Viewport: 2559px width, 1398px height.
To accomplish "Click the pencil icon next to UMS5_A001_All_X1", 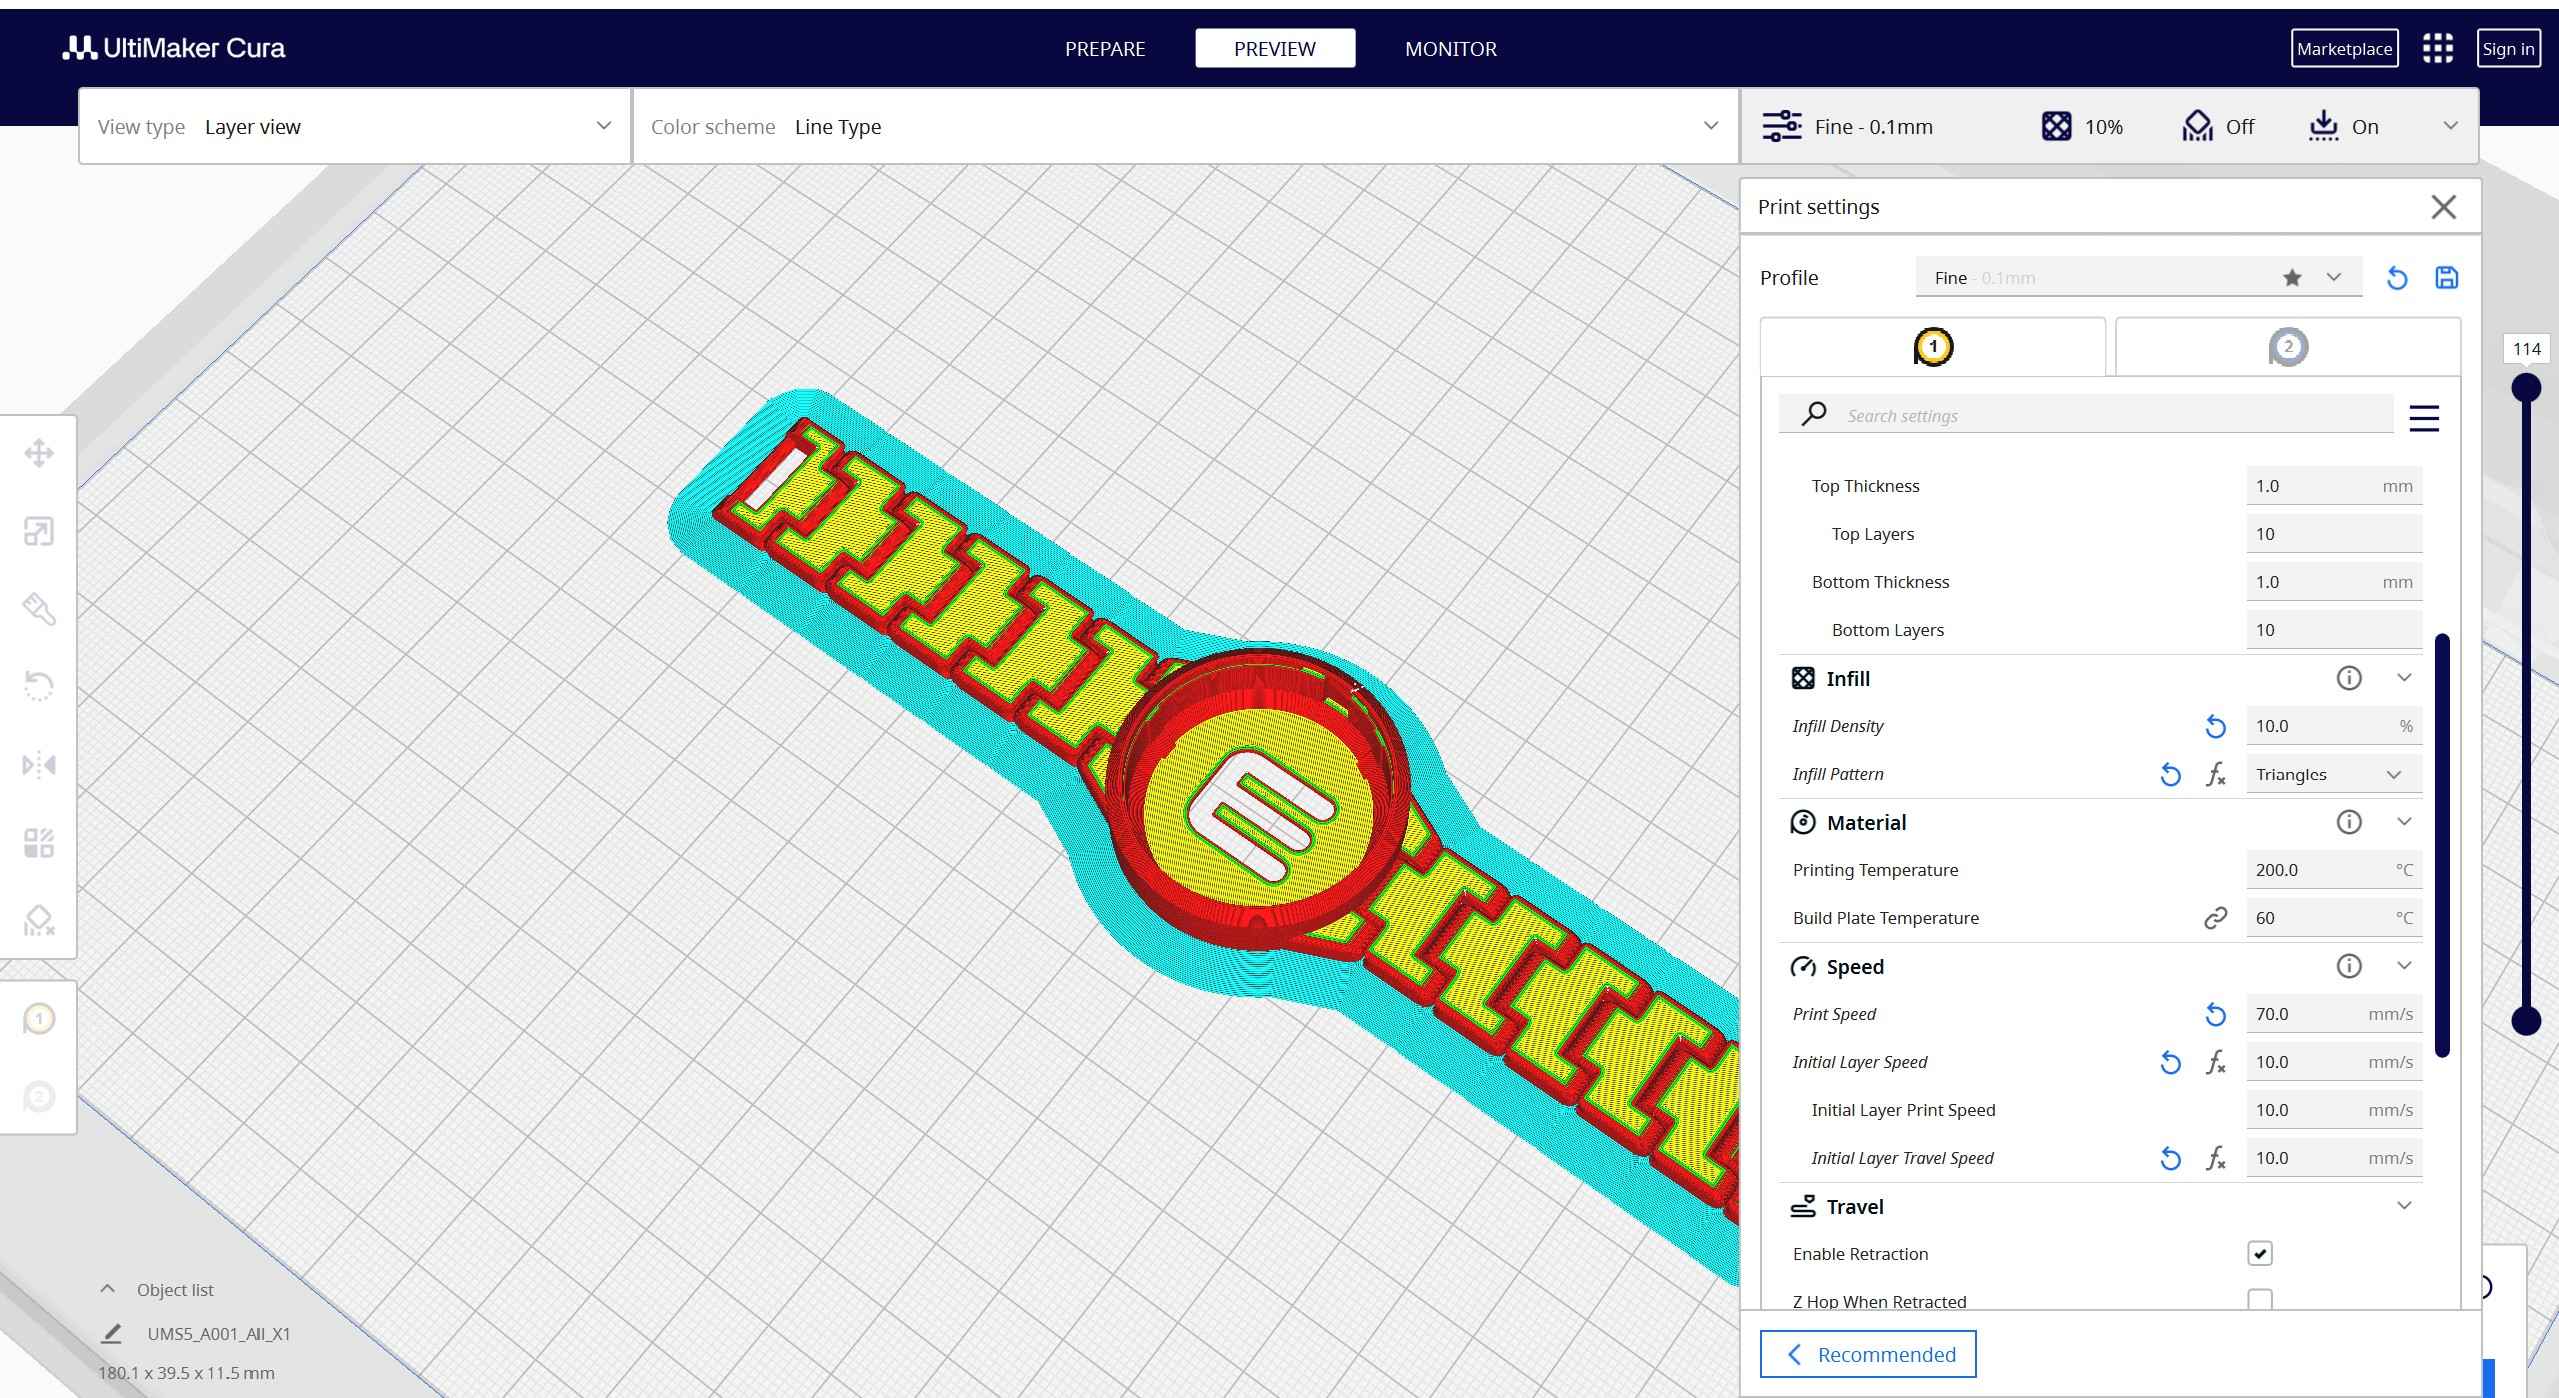I will (x=111, y=1333).
